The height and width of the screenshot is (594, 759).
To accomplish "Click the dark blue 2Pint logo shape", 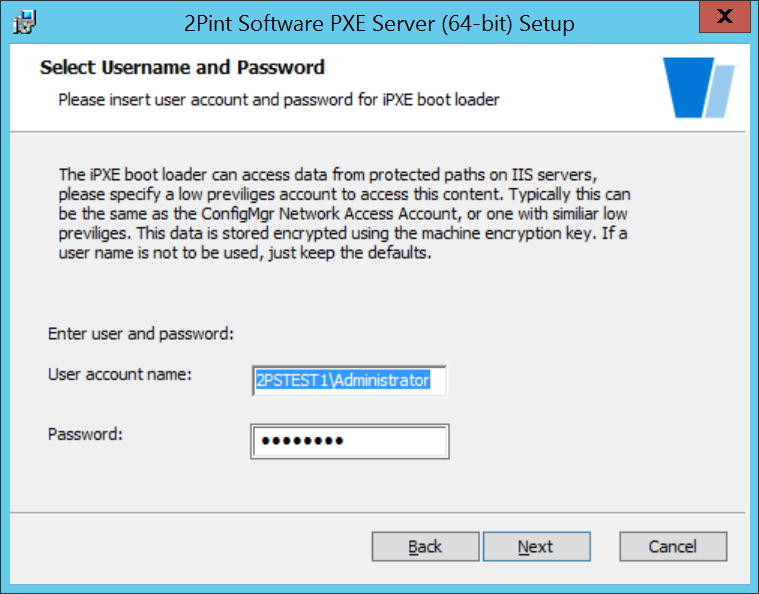I will 688,87.
